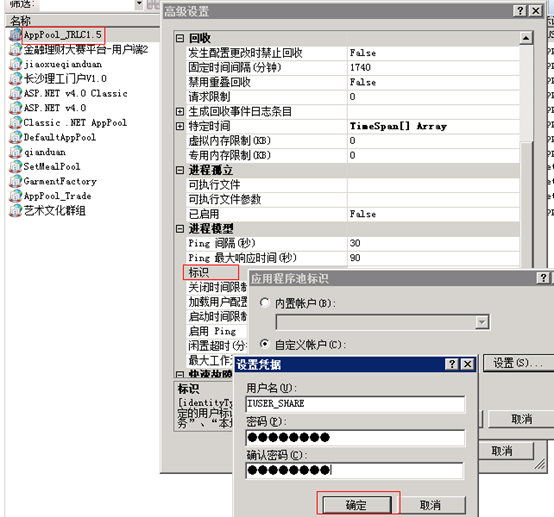This screenshot has height=517, width=554.
Task: Select the DefaultAppPool list entry
Action: [59, 137]
